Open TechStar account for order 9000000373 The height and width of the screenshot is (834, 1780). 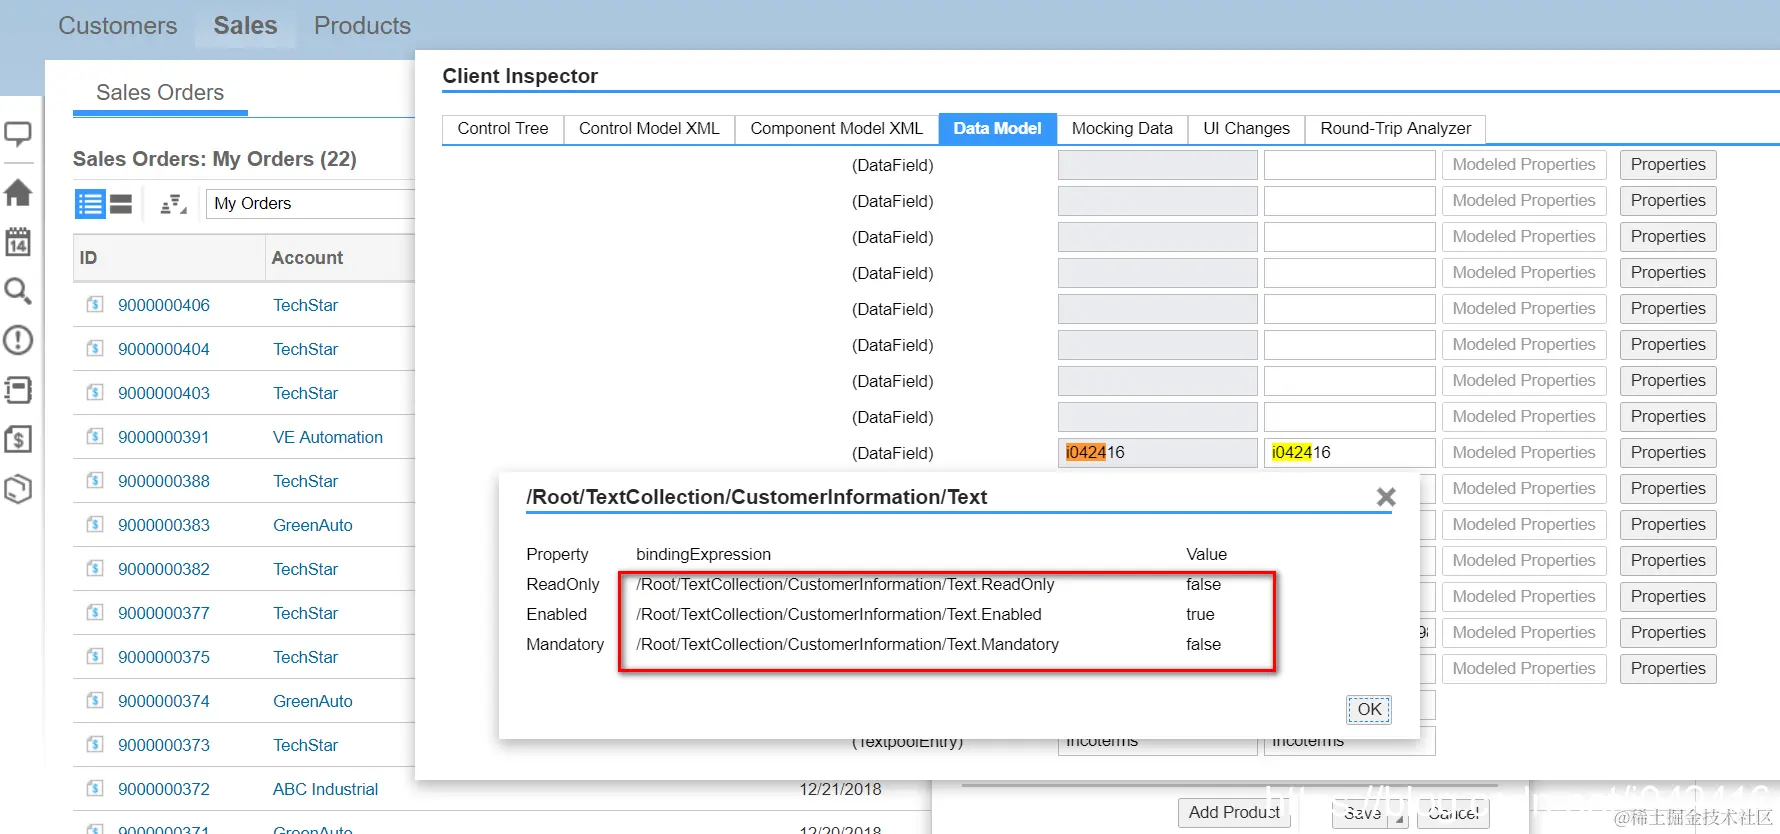coord(305,745)
